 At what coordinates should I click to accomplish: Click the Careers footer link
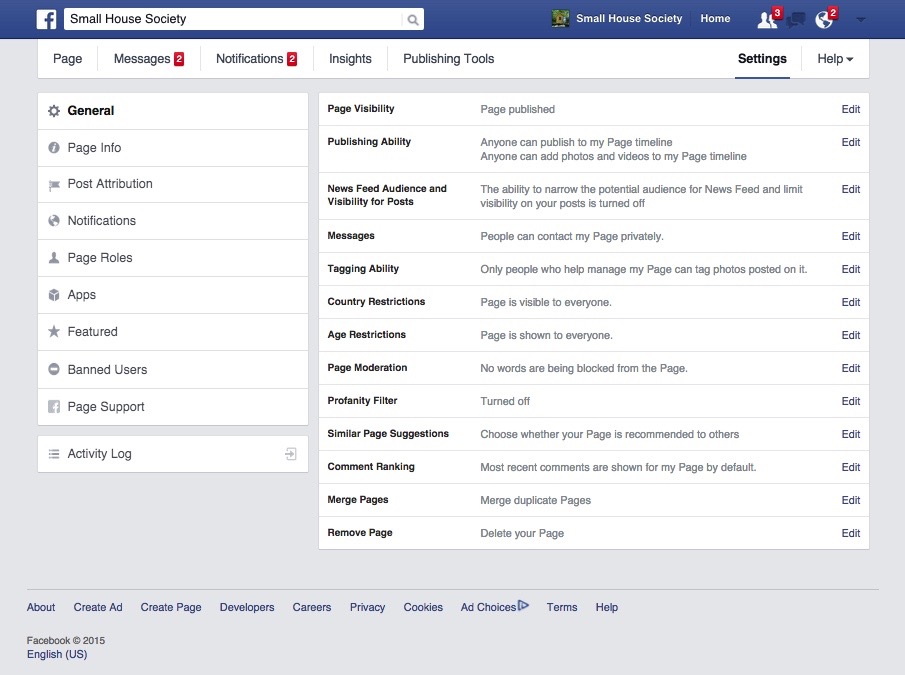click(x=312, y=608)
